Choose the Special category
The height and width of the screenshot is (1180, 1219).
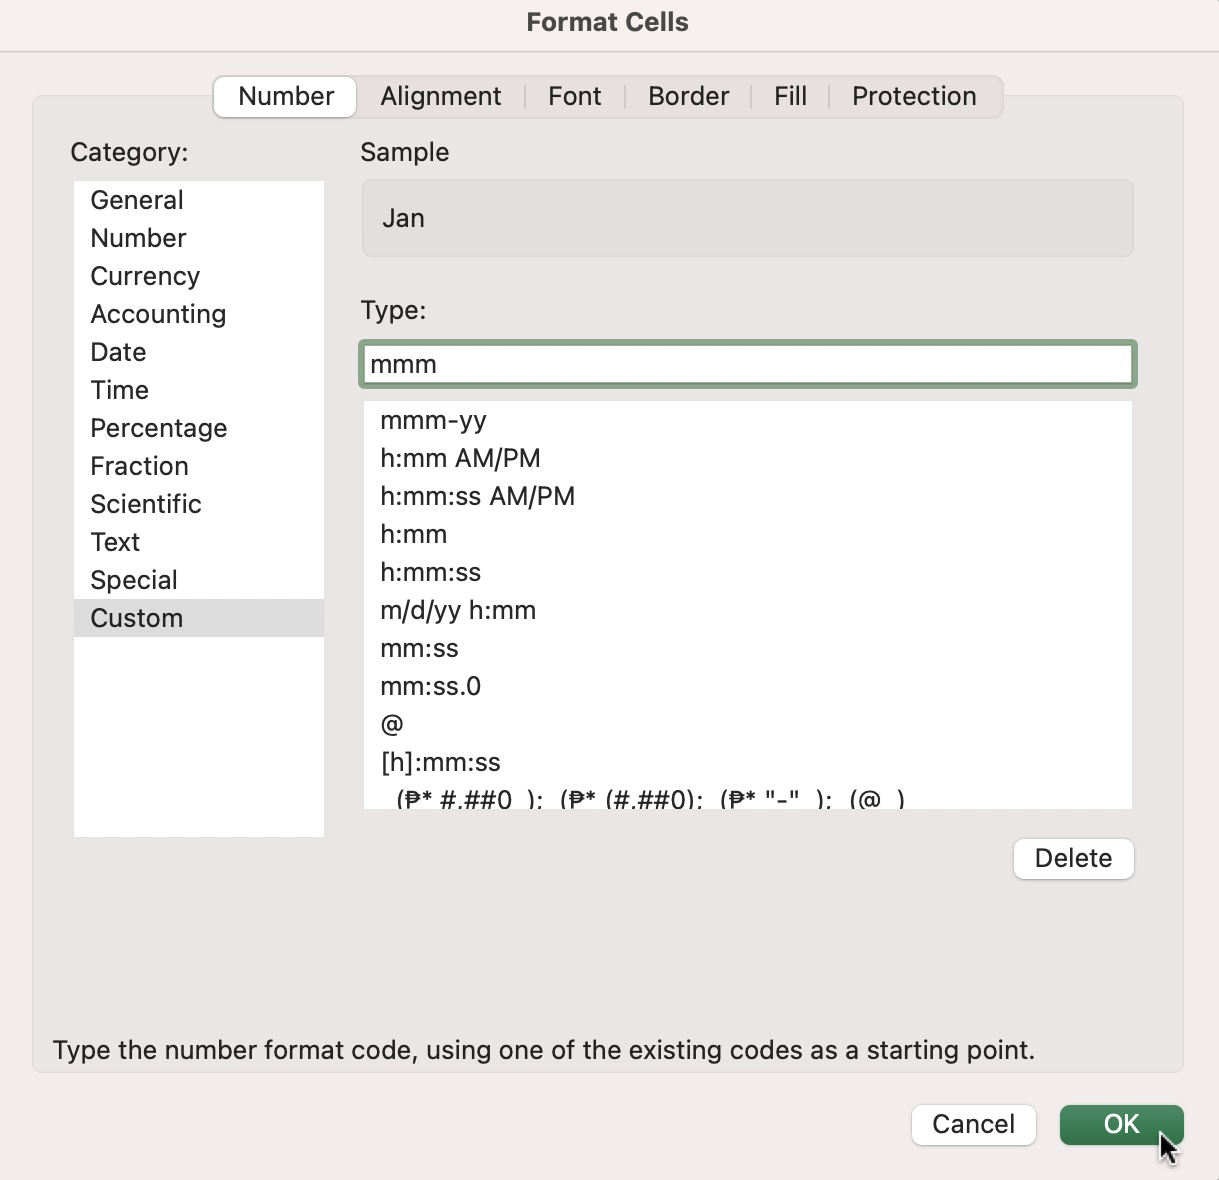tap(199, 580)
